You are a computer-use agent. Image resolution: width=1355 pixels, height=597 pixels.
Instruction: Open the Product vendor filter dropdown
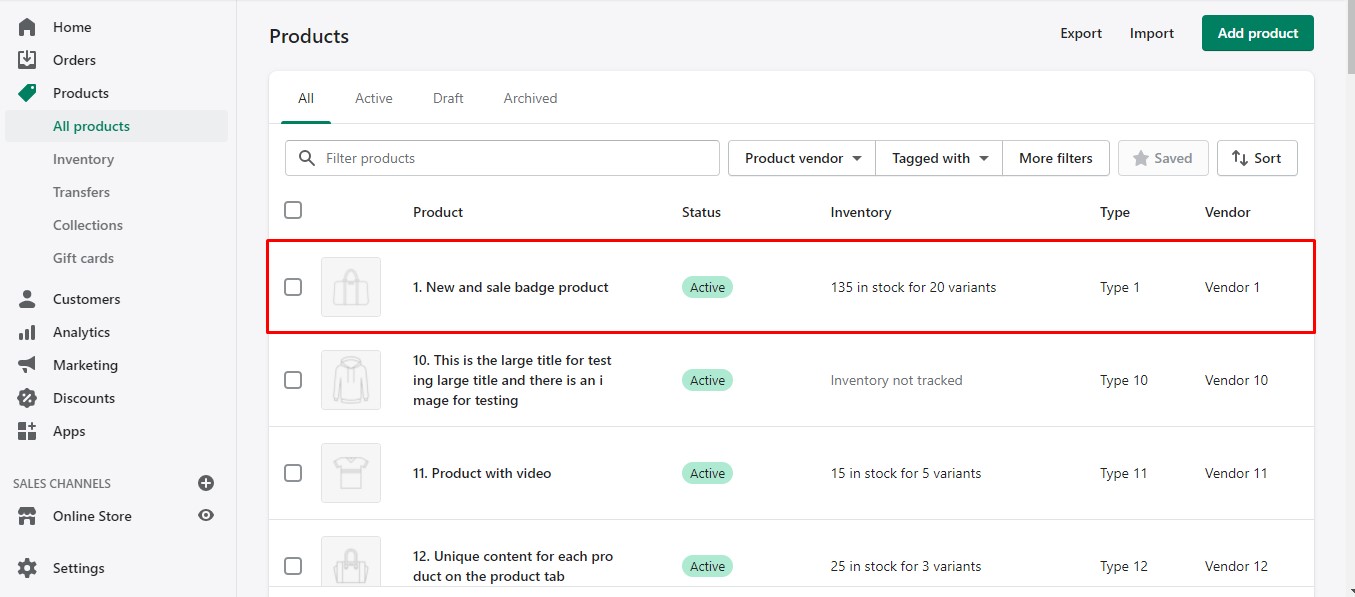[x=800, y=157]
